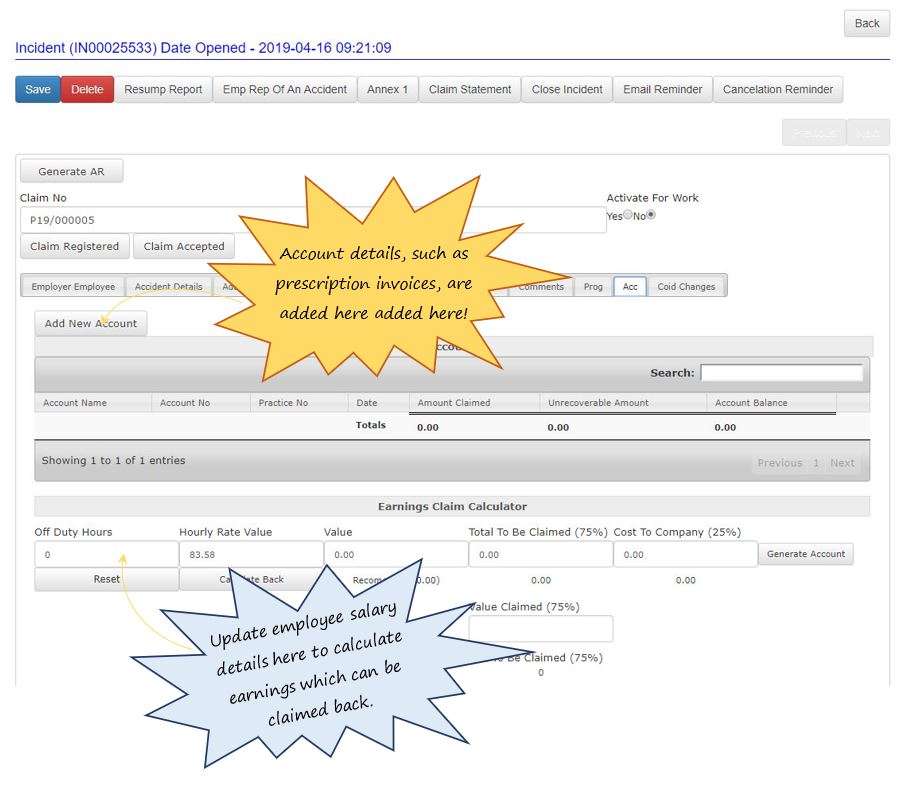Image resolution: width=905 pixels, height=785 pixels.
Task: Click inside the accounts Search field
Action: tap(781, 372)
